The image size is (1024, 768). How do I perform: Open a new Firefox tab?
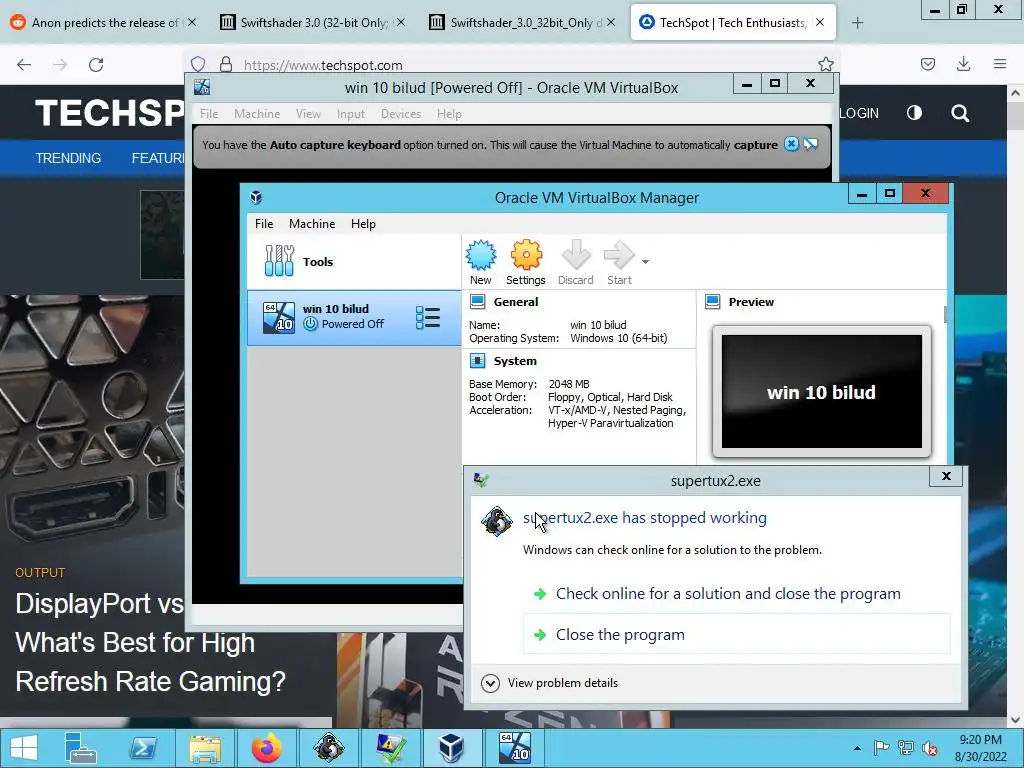click(857, 23)
